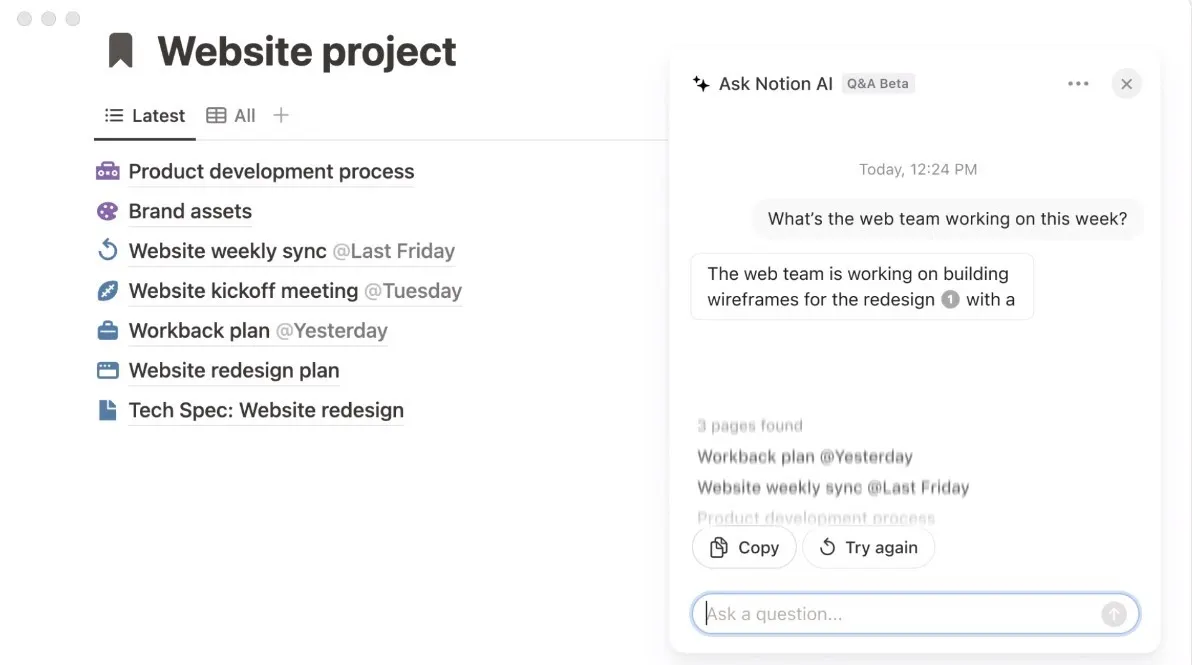The height and width of the screenshot is (665, 1192).
Task: Add a new view with the plus icon
Action: pos(281,116)
